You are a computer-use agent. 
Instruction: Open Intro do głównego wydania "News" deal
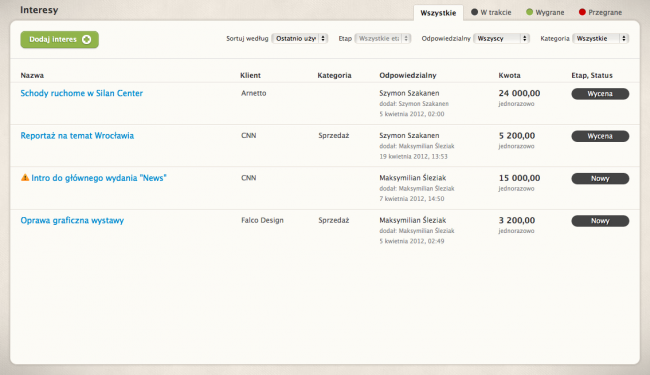click(x=99, y=178)
